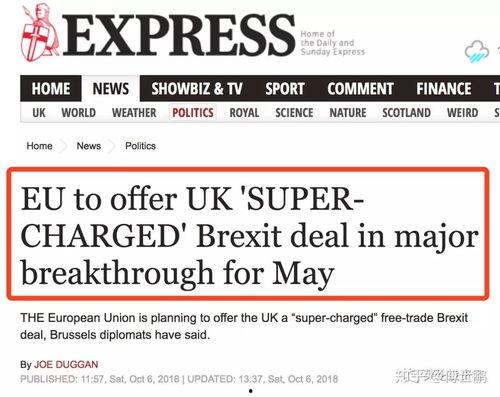
Task: Open the WEIRD subsection
Action: click(x=462, y=113)
